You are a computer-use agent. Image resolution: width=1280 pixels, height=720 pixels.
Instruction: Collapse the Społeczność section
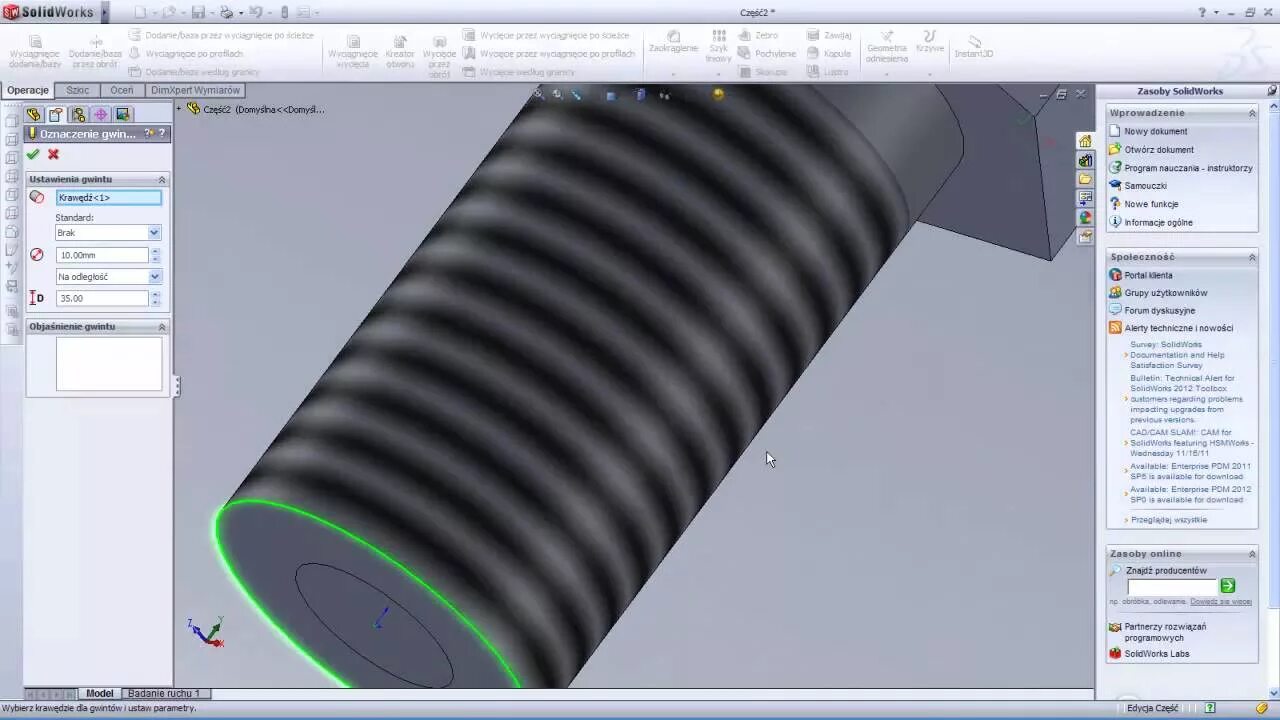point(1252,257)
